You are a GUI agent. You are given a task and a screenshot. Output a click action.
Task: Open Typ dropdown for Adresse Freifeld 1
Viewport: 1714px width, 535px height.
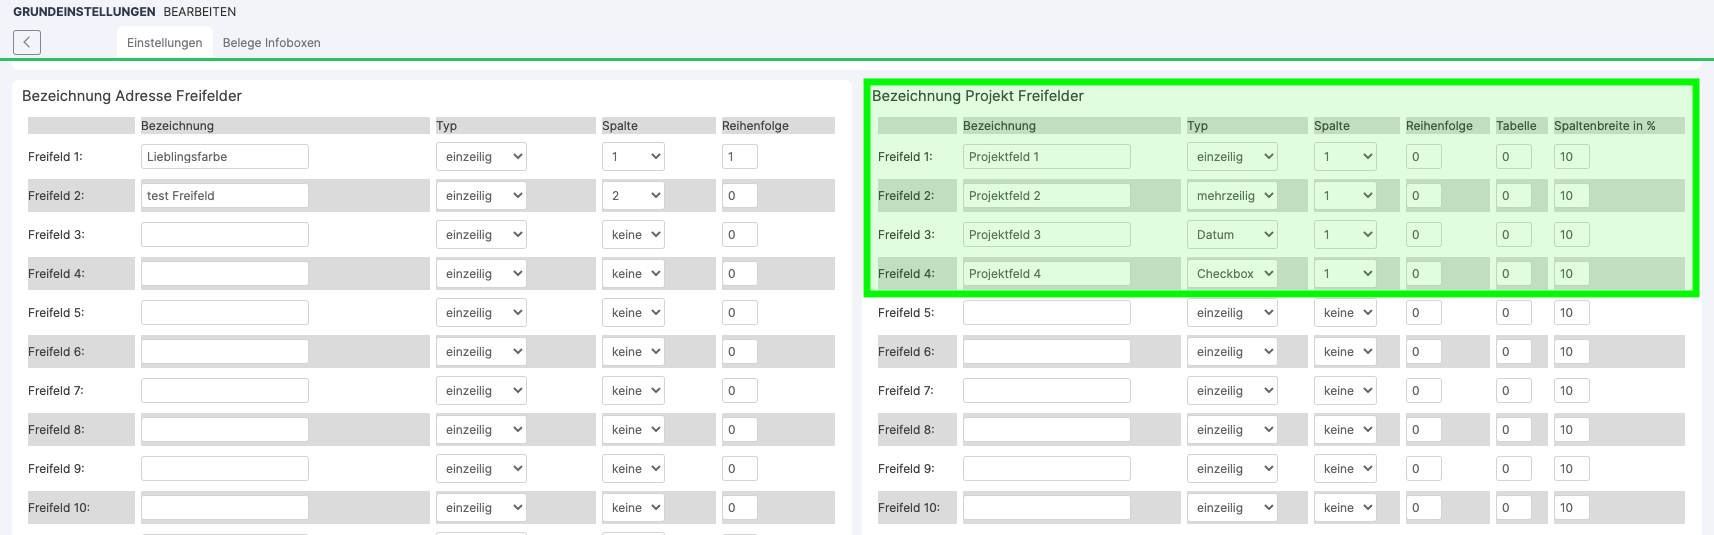tap(481, 157)
